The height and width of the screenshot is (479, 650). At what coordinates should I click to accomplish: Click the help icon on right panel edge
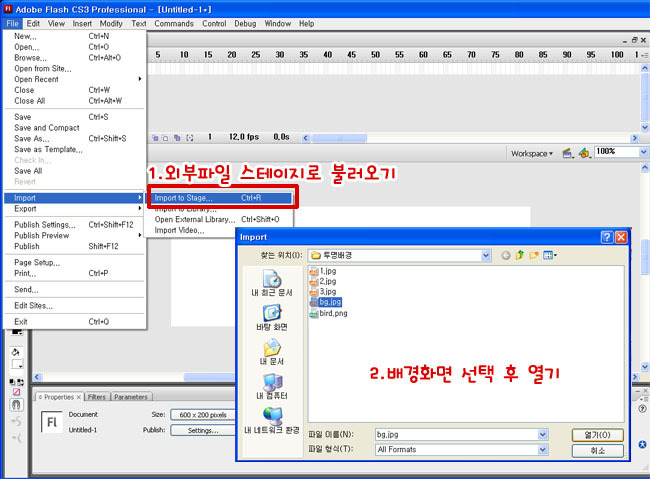[x=643, y=408]
